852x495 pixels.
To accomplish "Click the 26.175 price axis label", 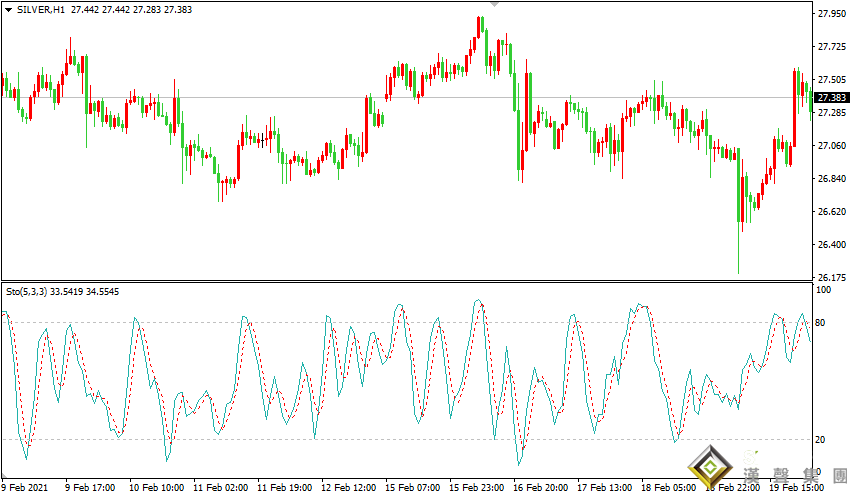I will click(x=832, y=277).
